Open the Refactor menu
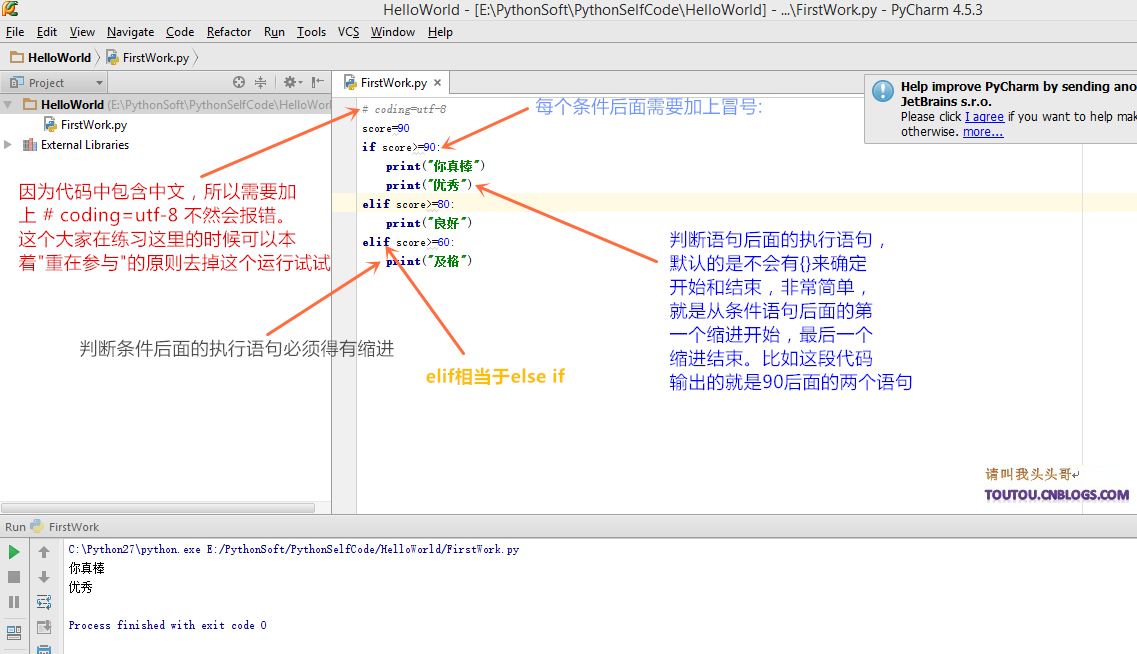 228,32
